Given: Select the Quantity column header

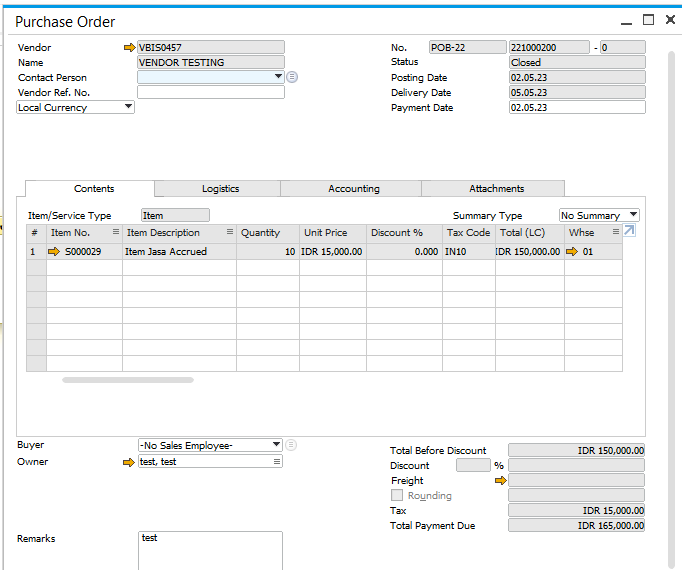Looking at the screenshot, I should [268, 233].
